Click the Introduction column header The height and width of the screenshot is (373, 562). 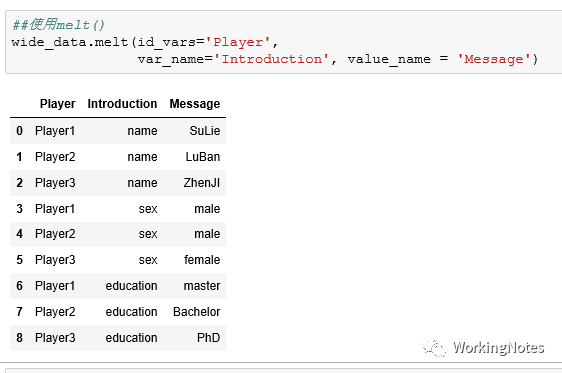pos(122,104)
